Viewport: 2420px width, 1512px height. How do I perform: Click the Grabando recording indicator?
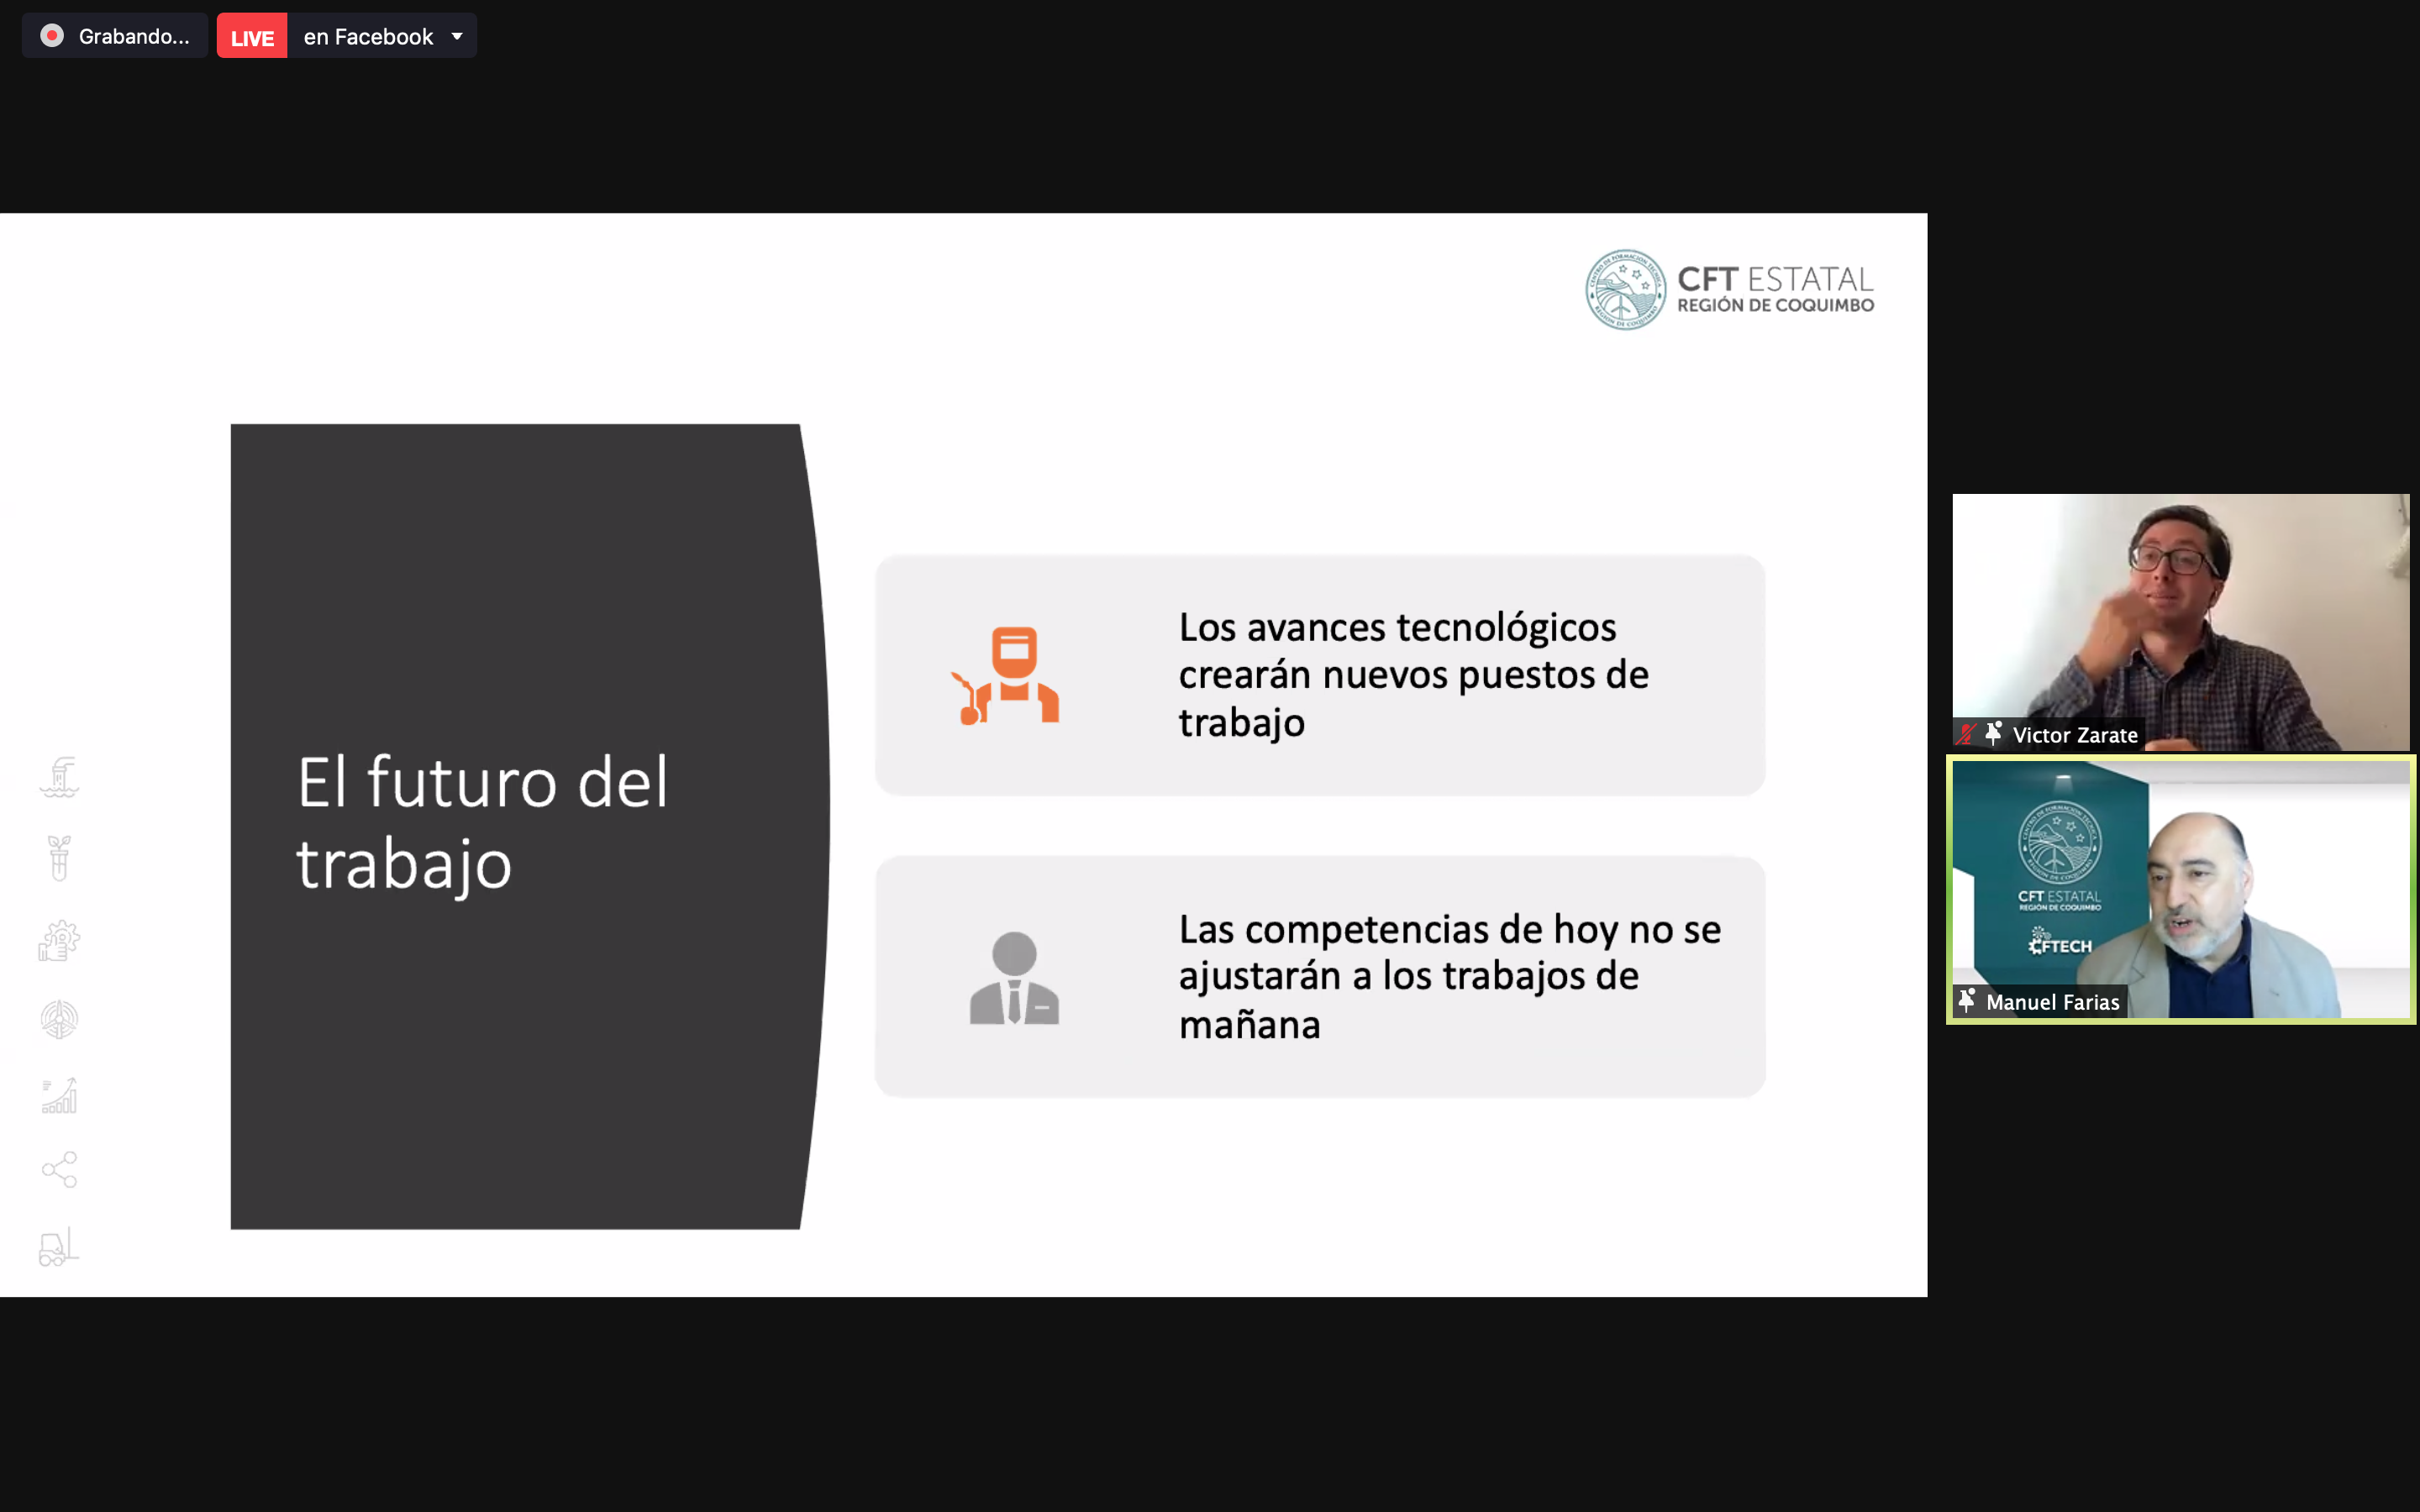coord(115,36)
